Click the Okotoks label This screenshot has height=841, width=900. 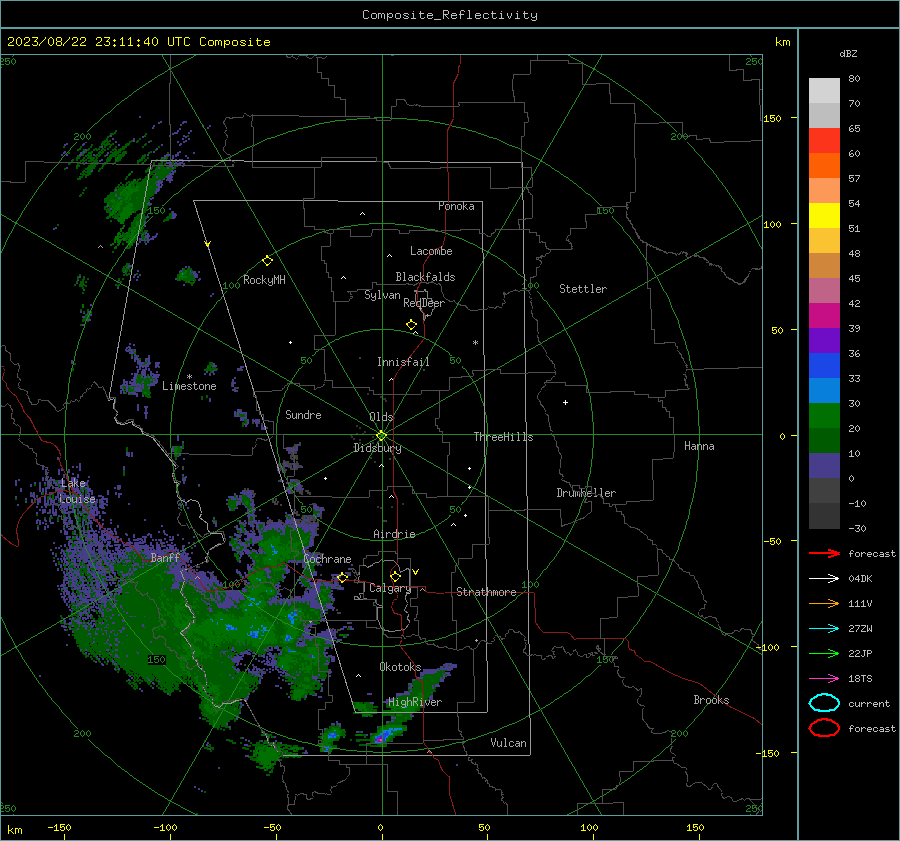point(400,667)
